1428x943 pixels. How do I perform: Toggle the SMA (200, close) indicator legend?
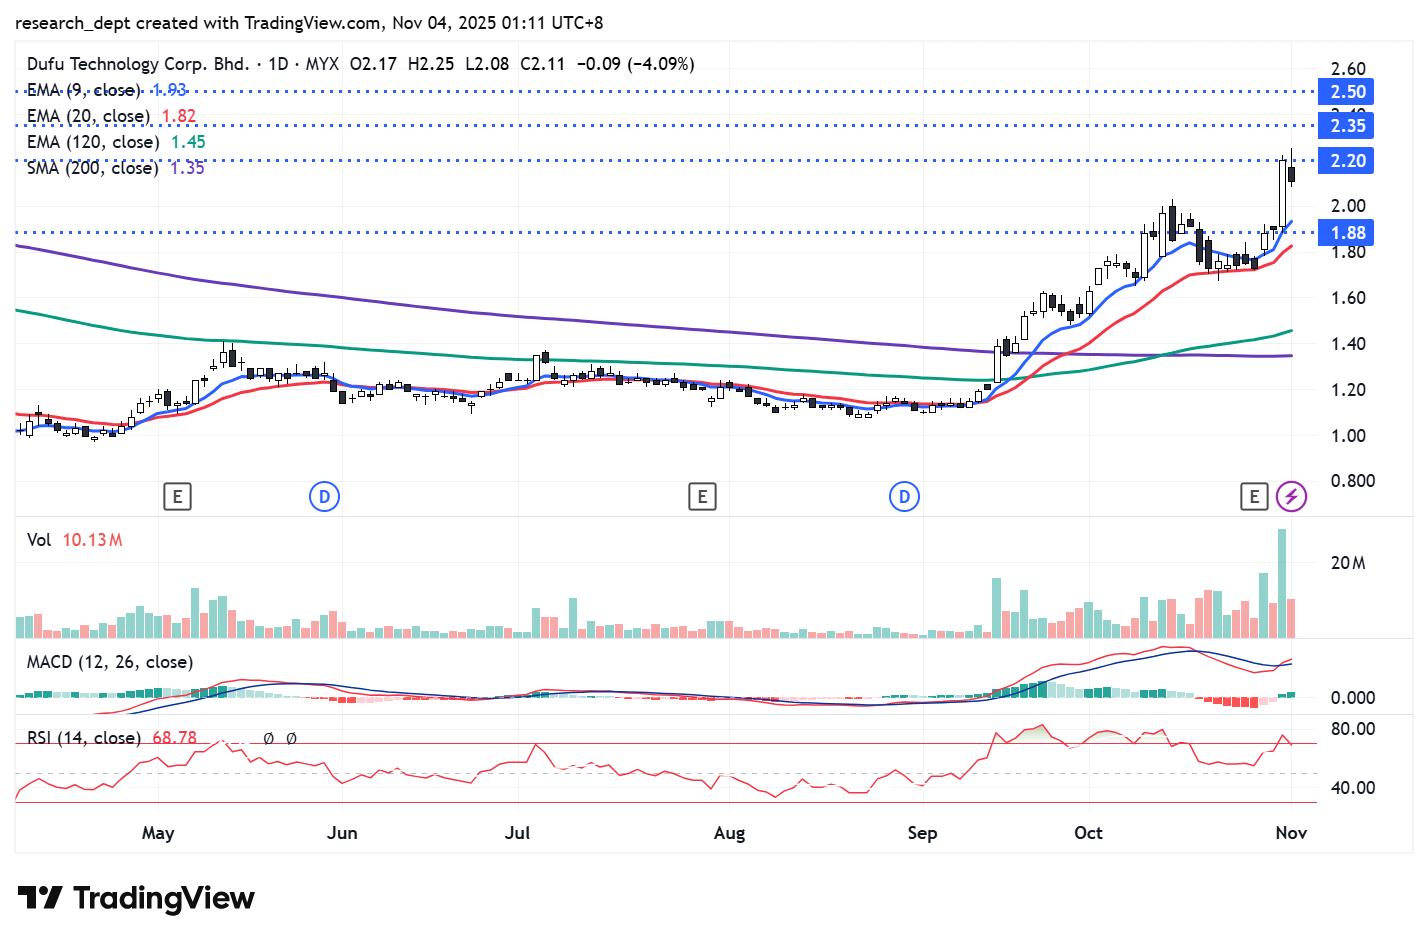(x=92, y=168)
